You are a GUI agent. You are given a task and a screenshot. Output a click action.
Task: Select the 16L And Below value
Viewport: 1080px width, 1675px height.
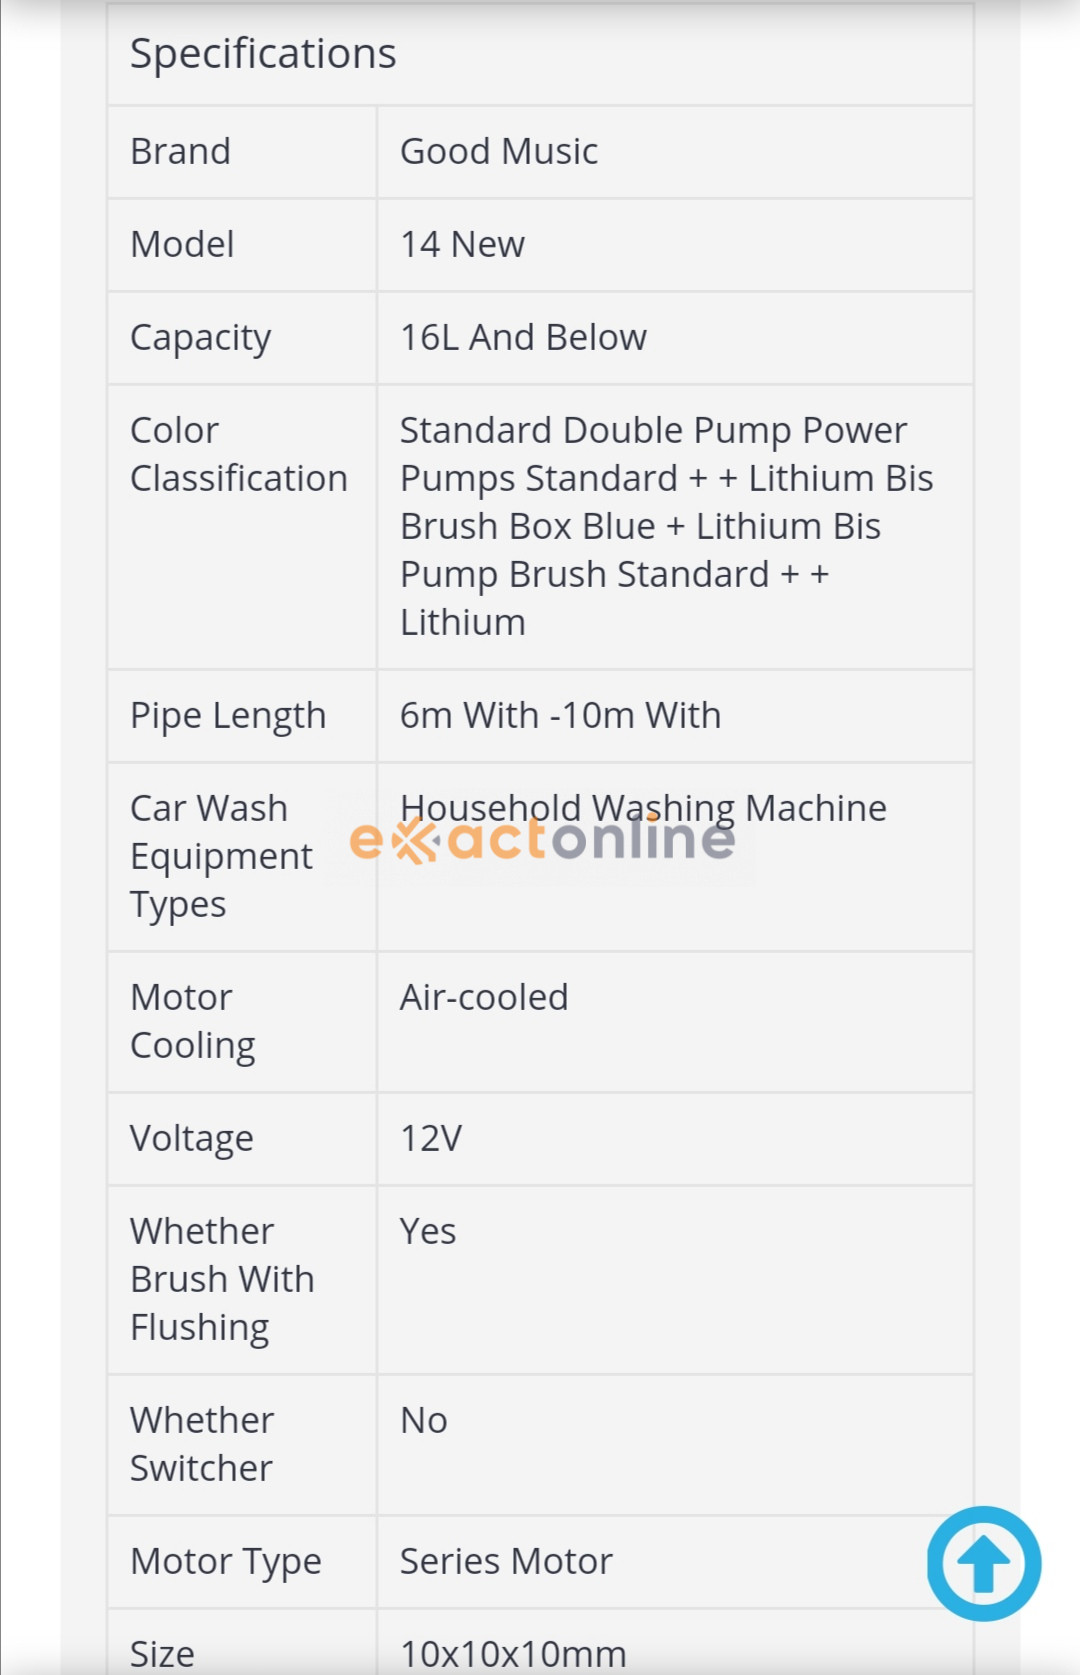point(523,338)
